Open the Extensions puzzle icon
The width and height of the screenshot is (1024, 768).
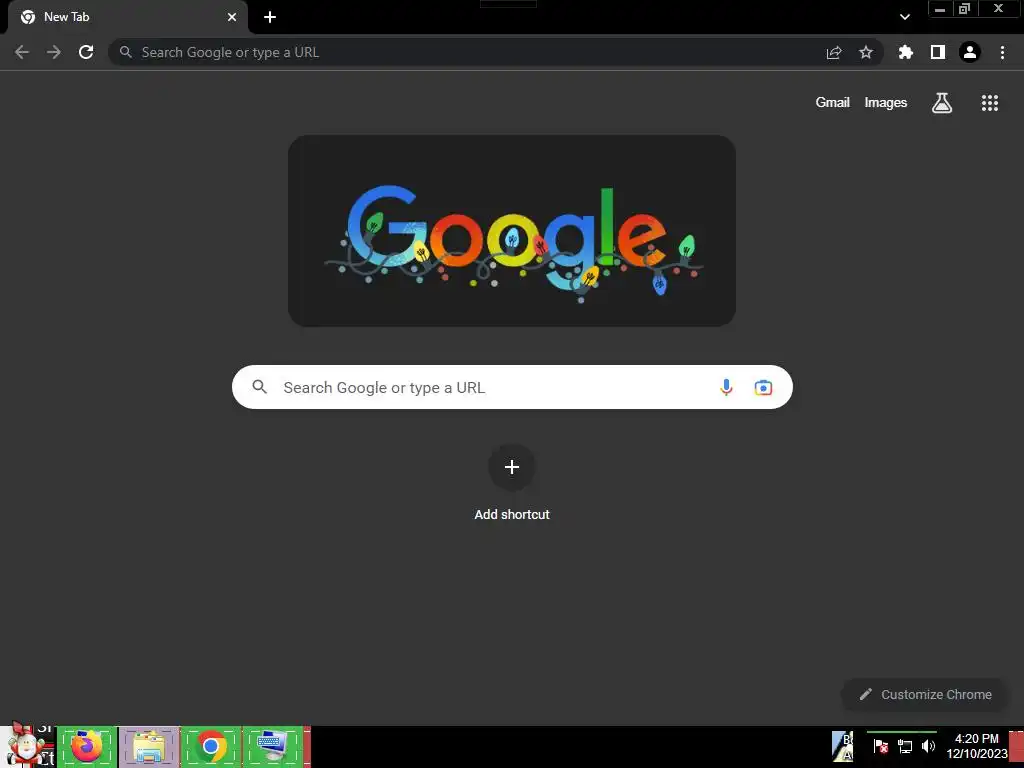pos(906,52)
